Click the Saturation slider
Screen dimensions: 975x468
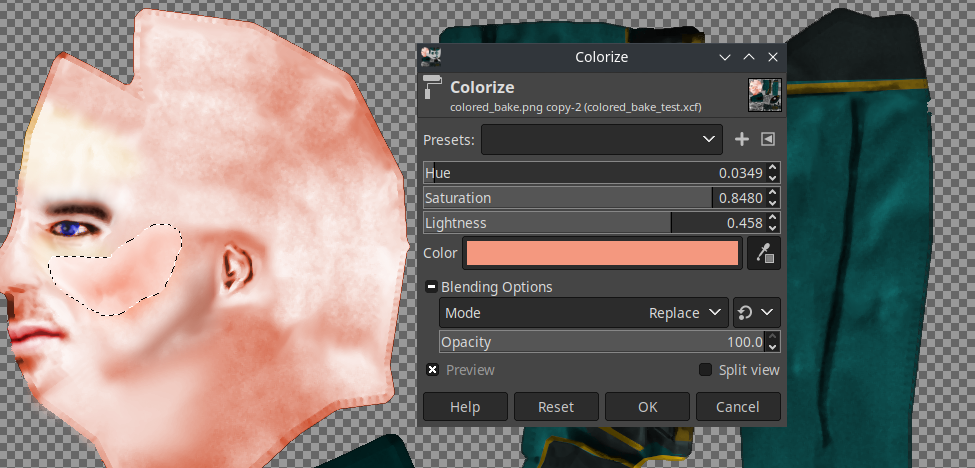pos(601,198)
